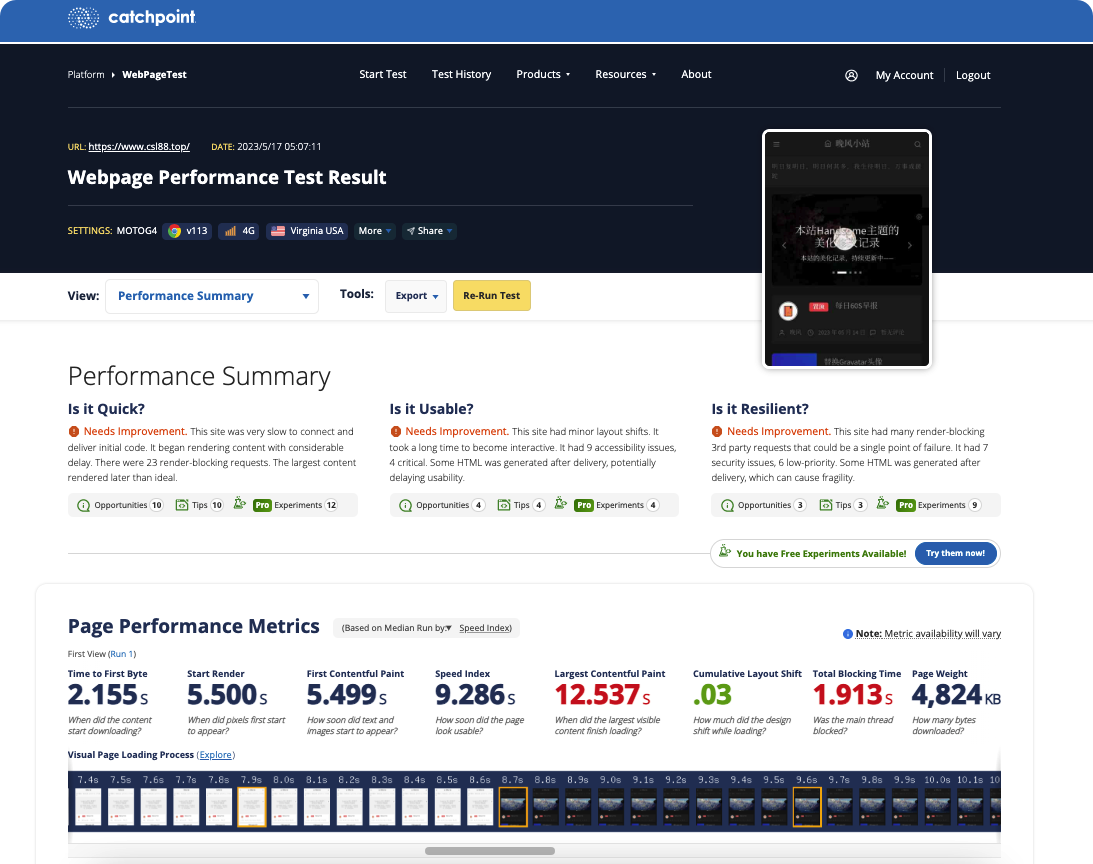Expand the Performance Summary view dropdown
This screenshot has width=1093, height=864.
point(212,296)
